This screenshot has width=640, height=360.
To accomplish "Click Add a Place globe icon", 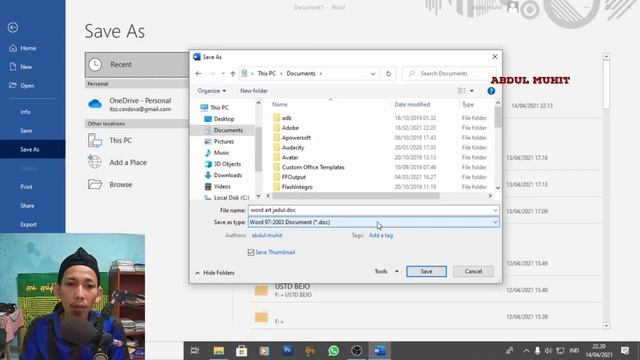I will click(x=95, y=162).
